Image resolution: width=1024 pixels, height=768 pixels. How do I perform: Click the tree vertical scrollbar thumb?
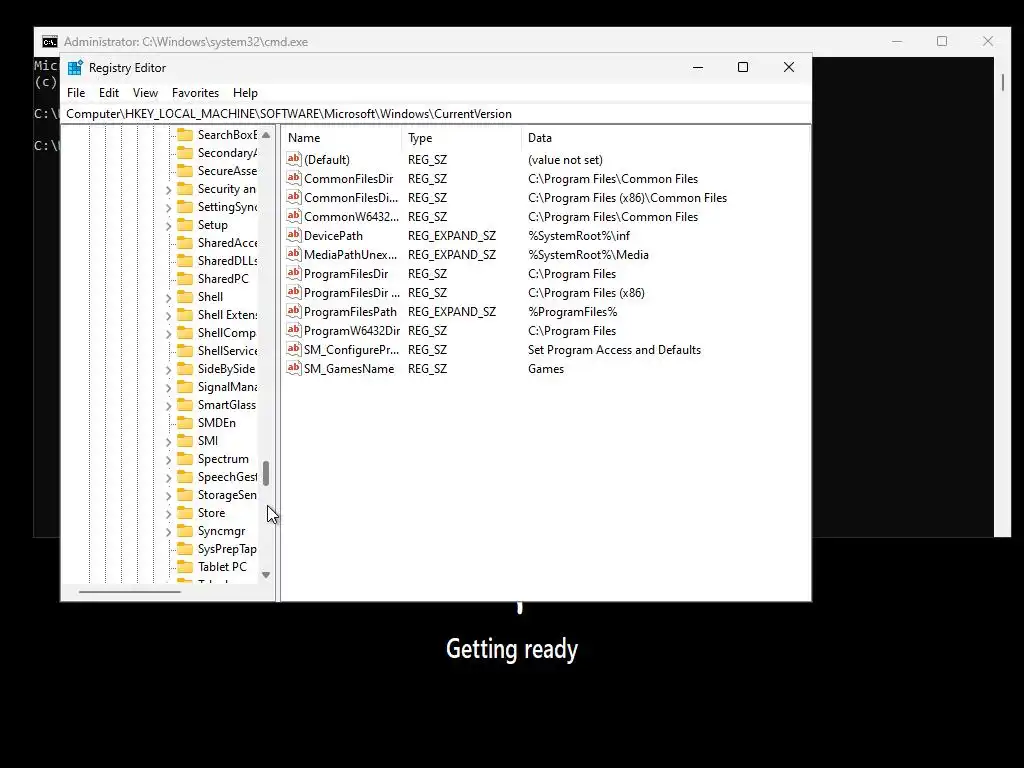[266, 473]
